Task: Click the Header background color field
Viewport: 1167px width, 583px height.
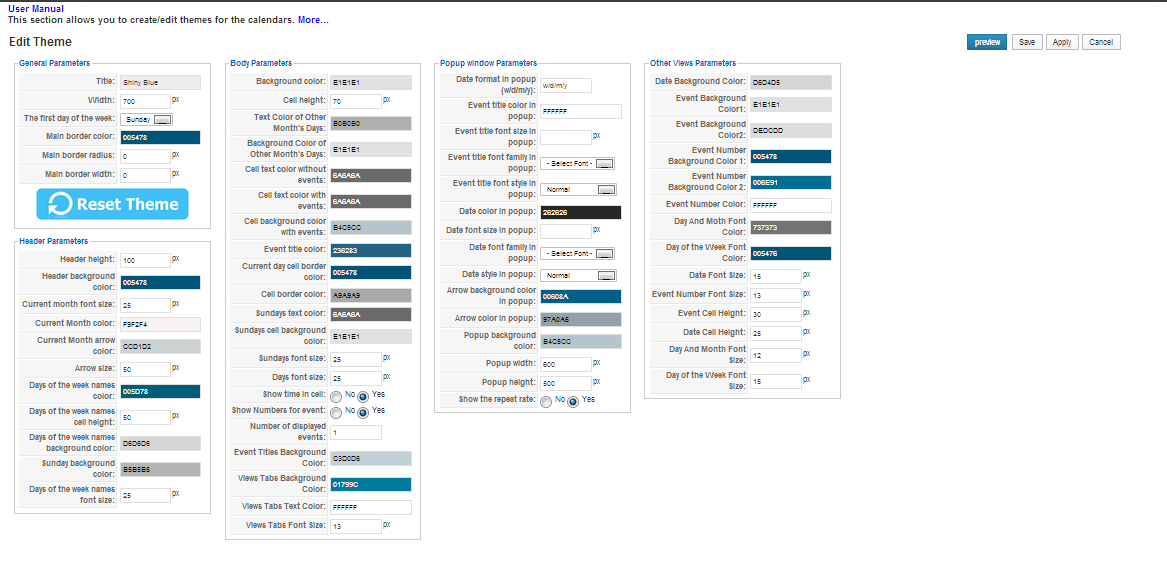Action: 160,283
